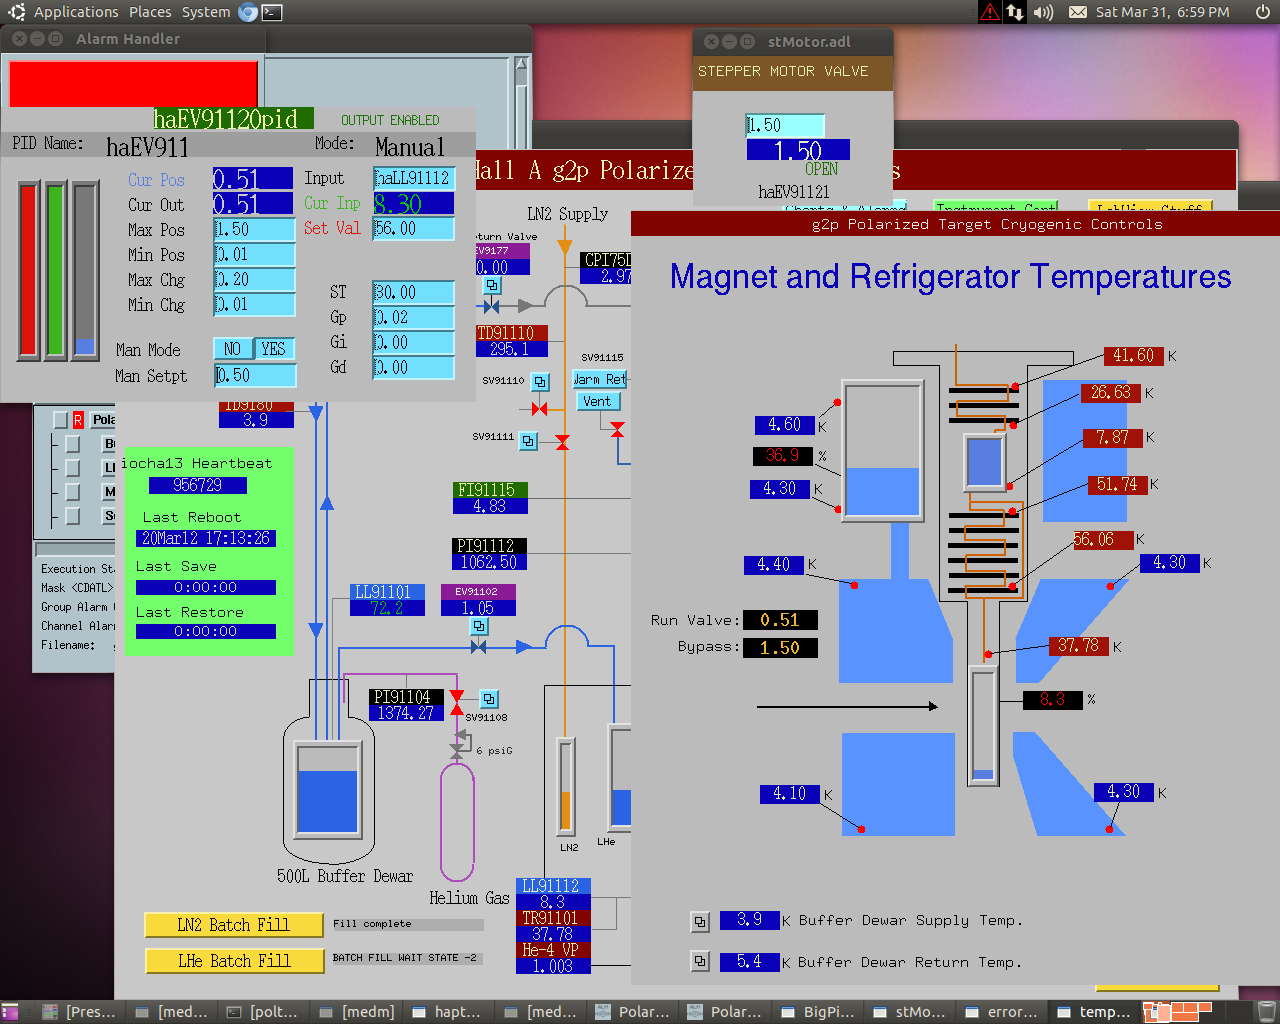1280x1024 pixels.
Task: Open the Applications menu
Action: tap(76, 12)
